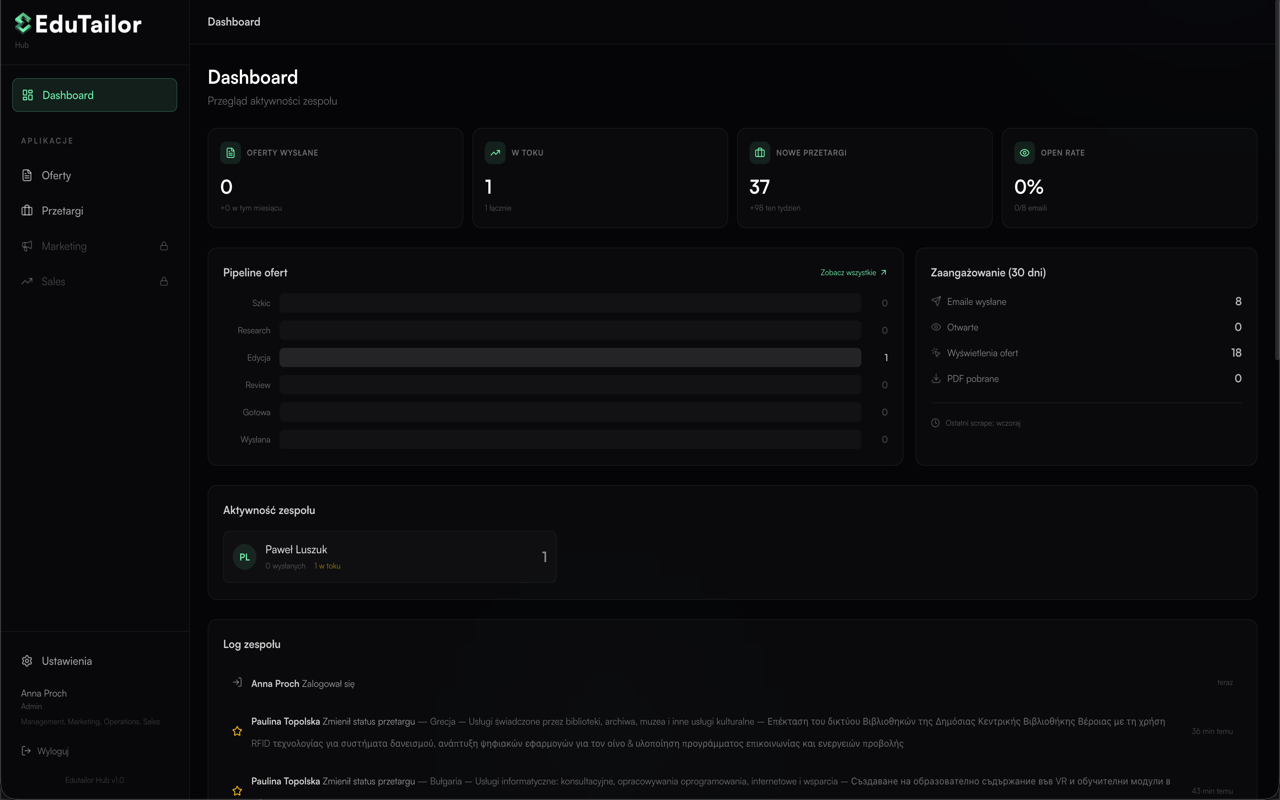This screenshot has width=1280, height=800.
Task: Click the star icon on Paulina Topolska's log entry
Action: coord(237,730)
